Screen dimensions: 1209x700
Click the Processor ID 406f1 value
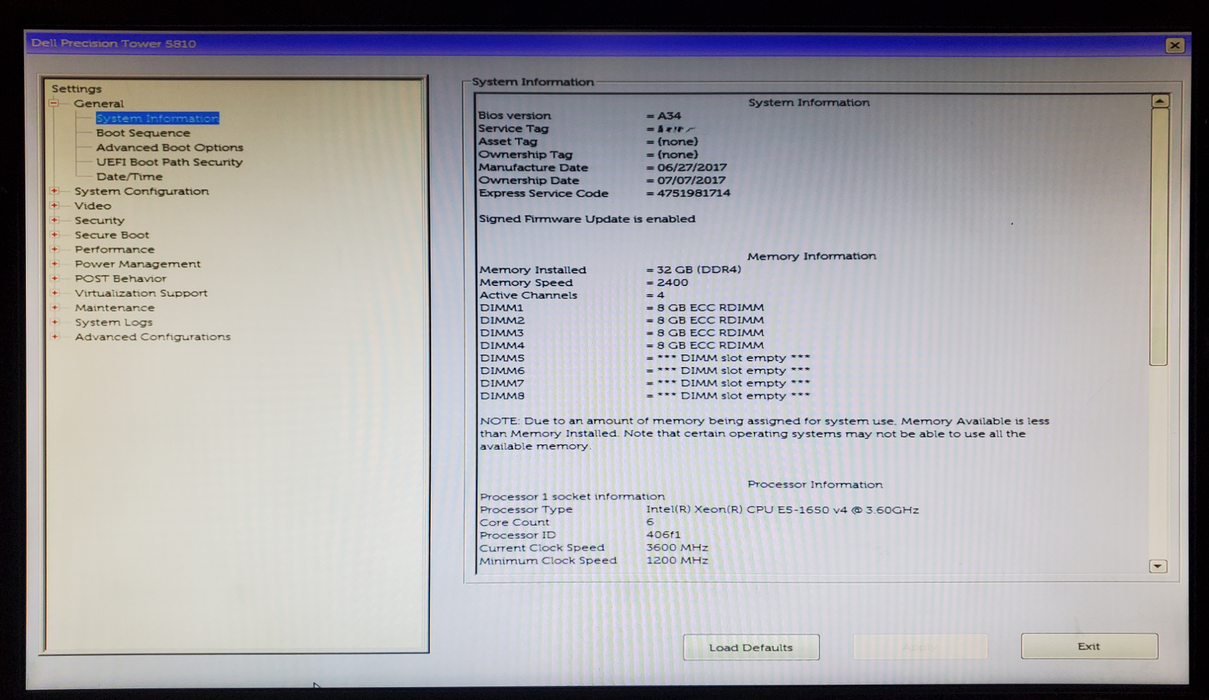click(x=663, y=535)
